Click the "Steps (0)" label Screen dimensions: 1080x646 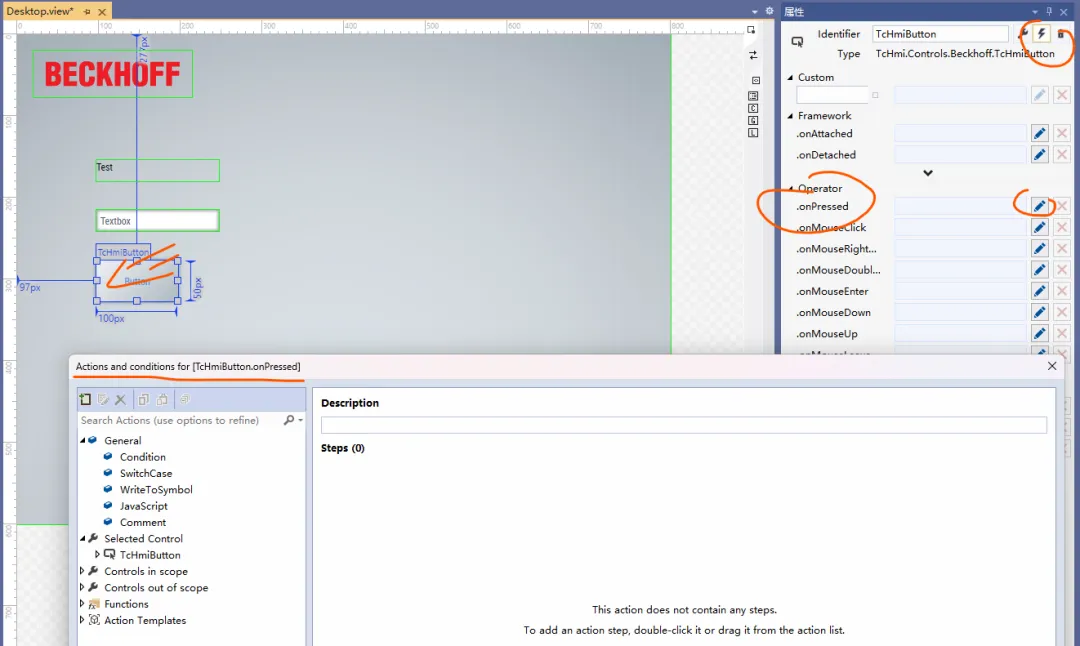click(x=342, y=448)
